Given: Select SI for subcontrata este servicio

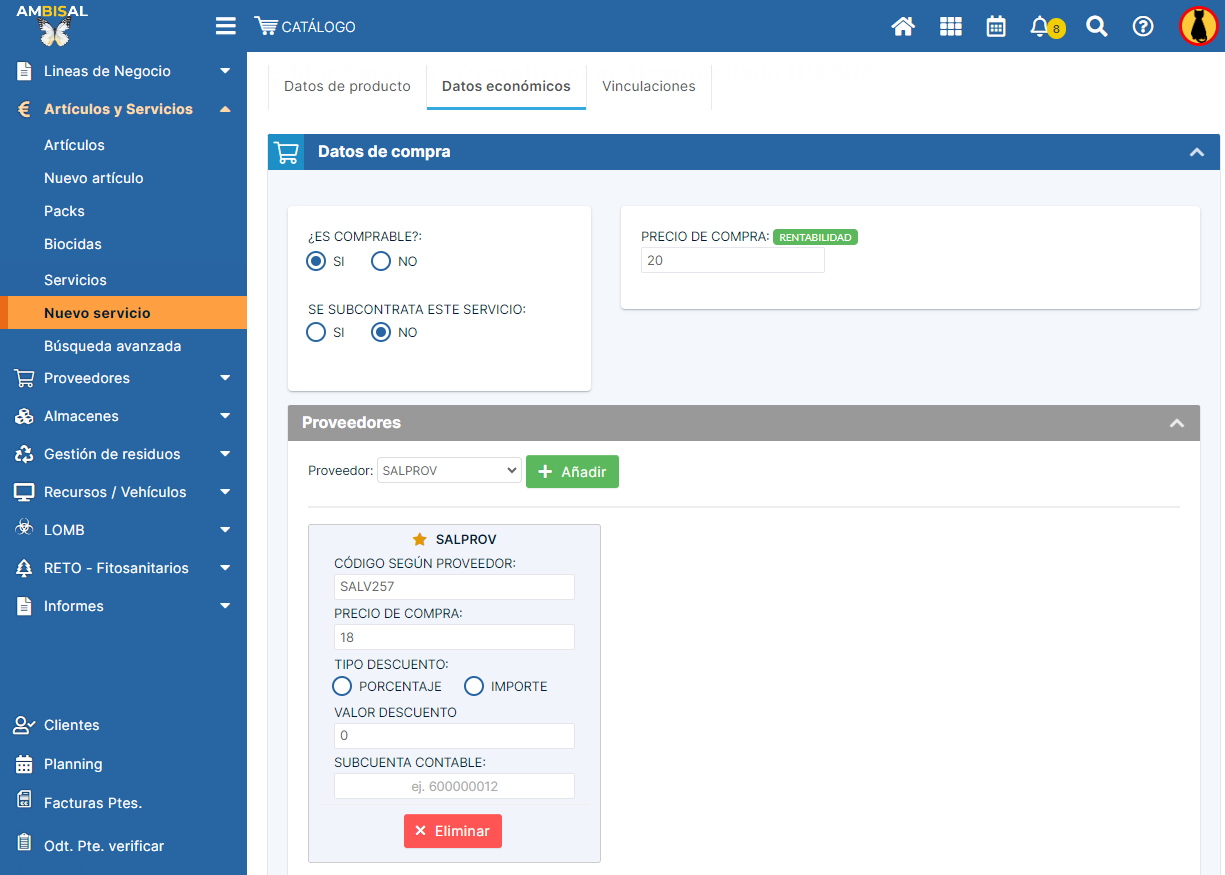Looking at the screenshot, I should click(316, 332).
